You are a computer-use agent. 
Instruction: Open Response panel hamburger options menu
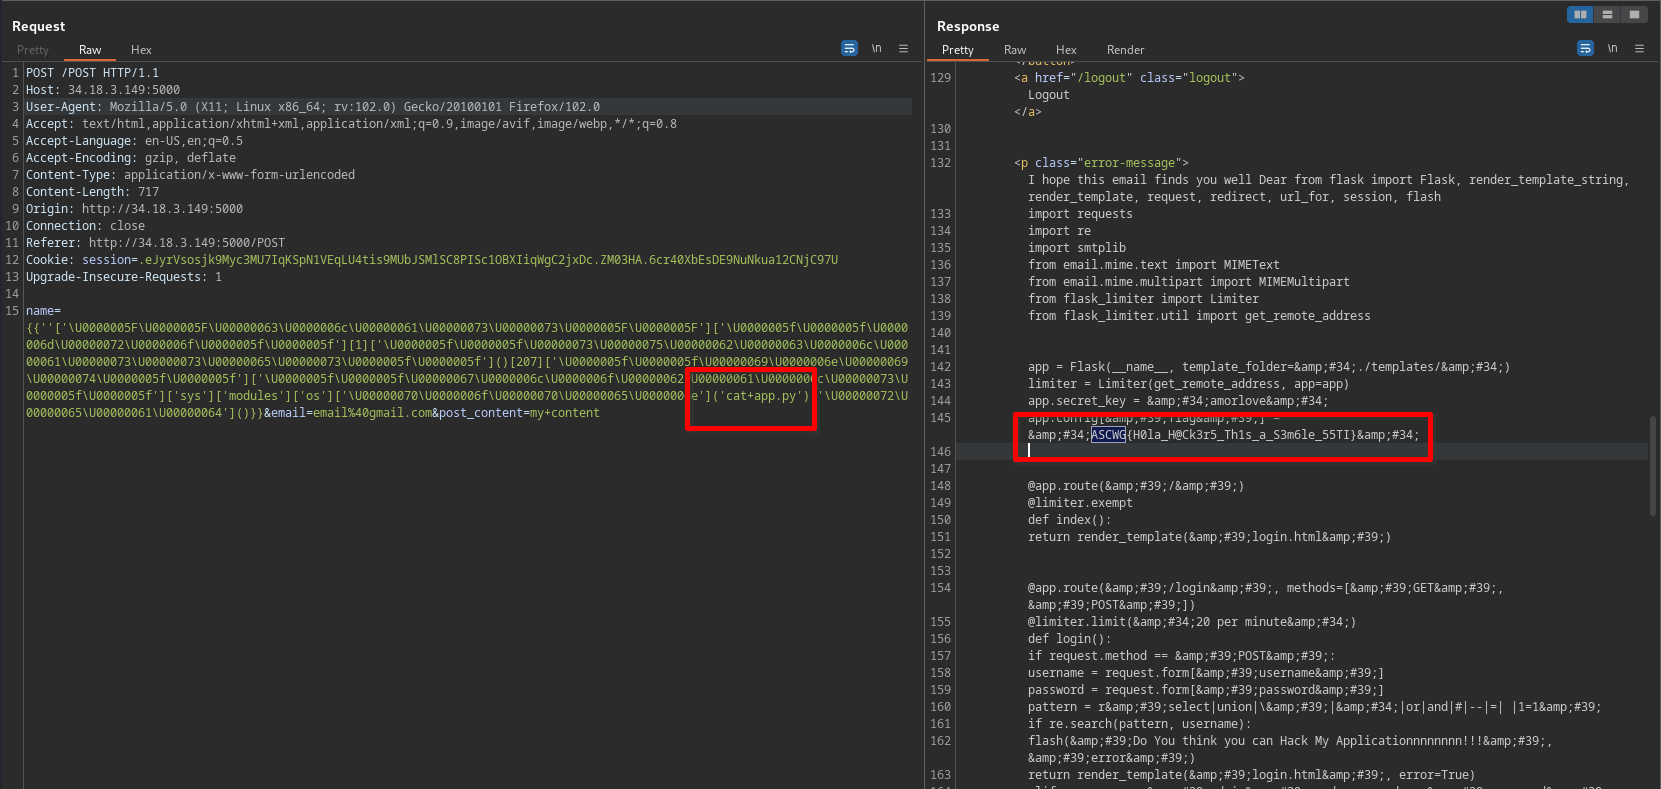click(x=1639, y=48)
